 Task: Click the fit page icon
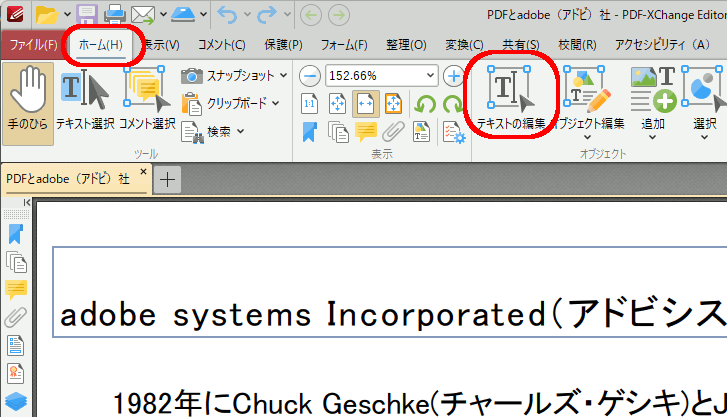click(x=338, y=104)
